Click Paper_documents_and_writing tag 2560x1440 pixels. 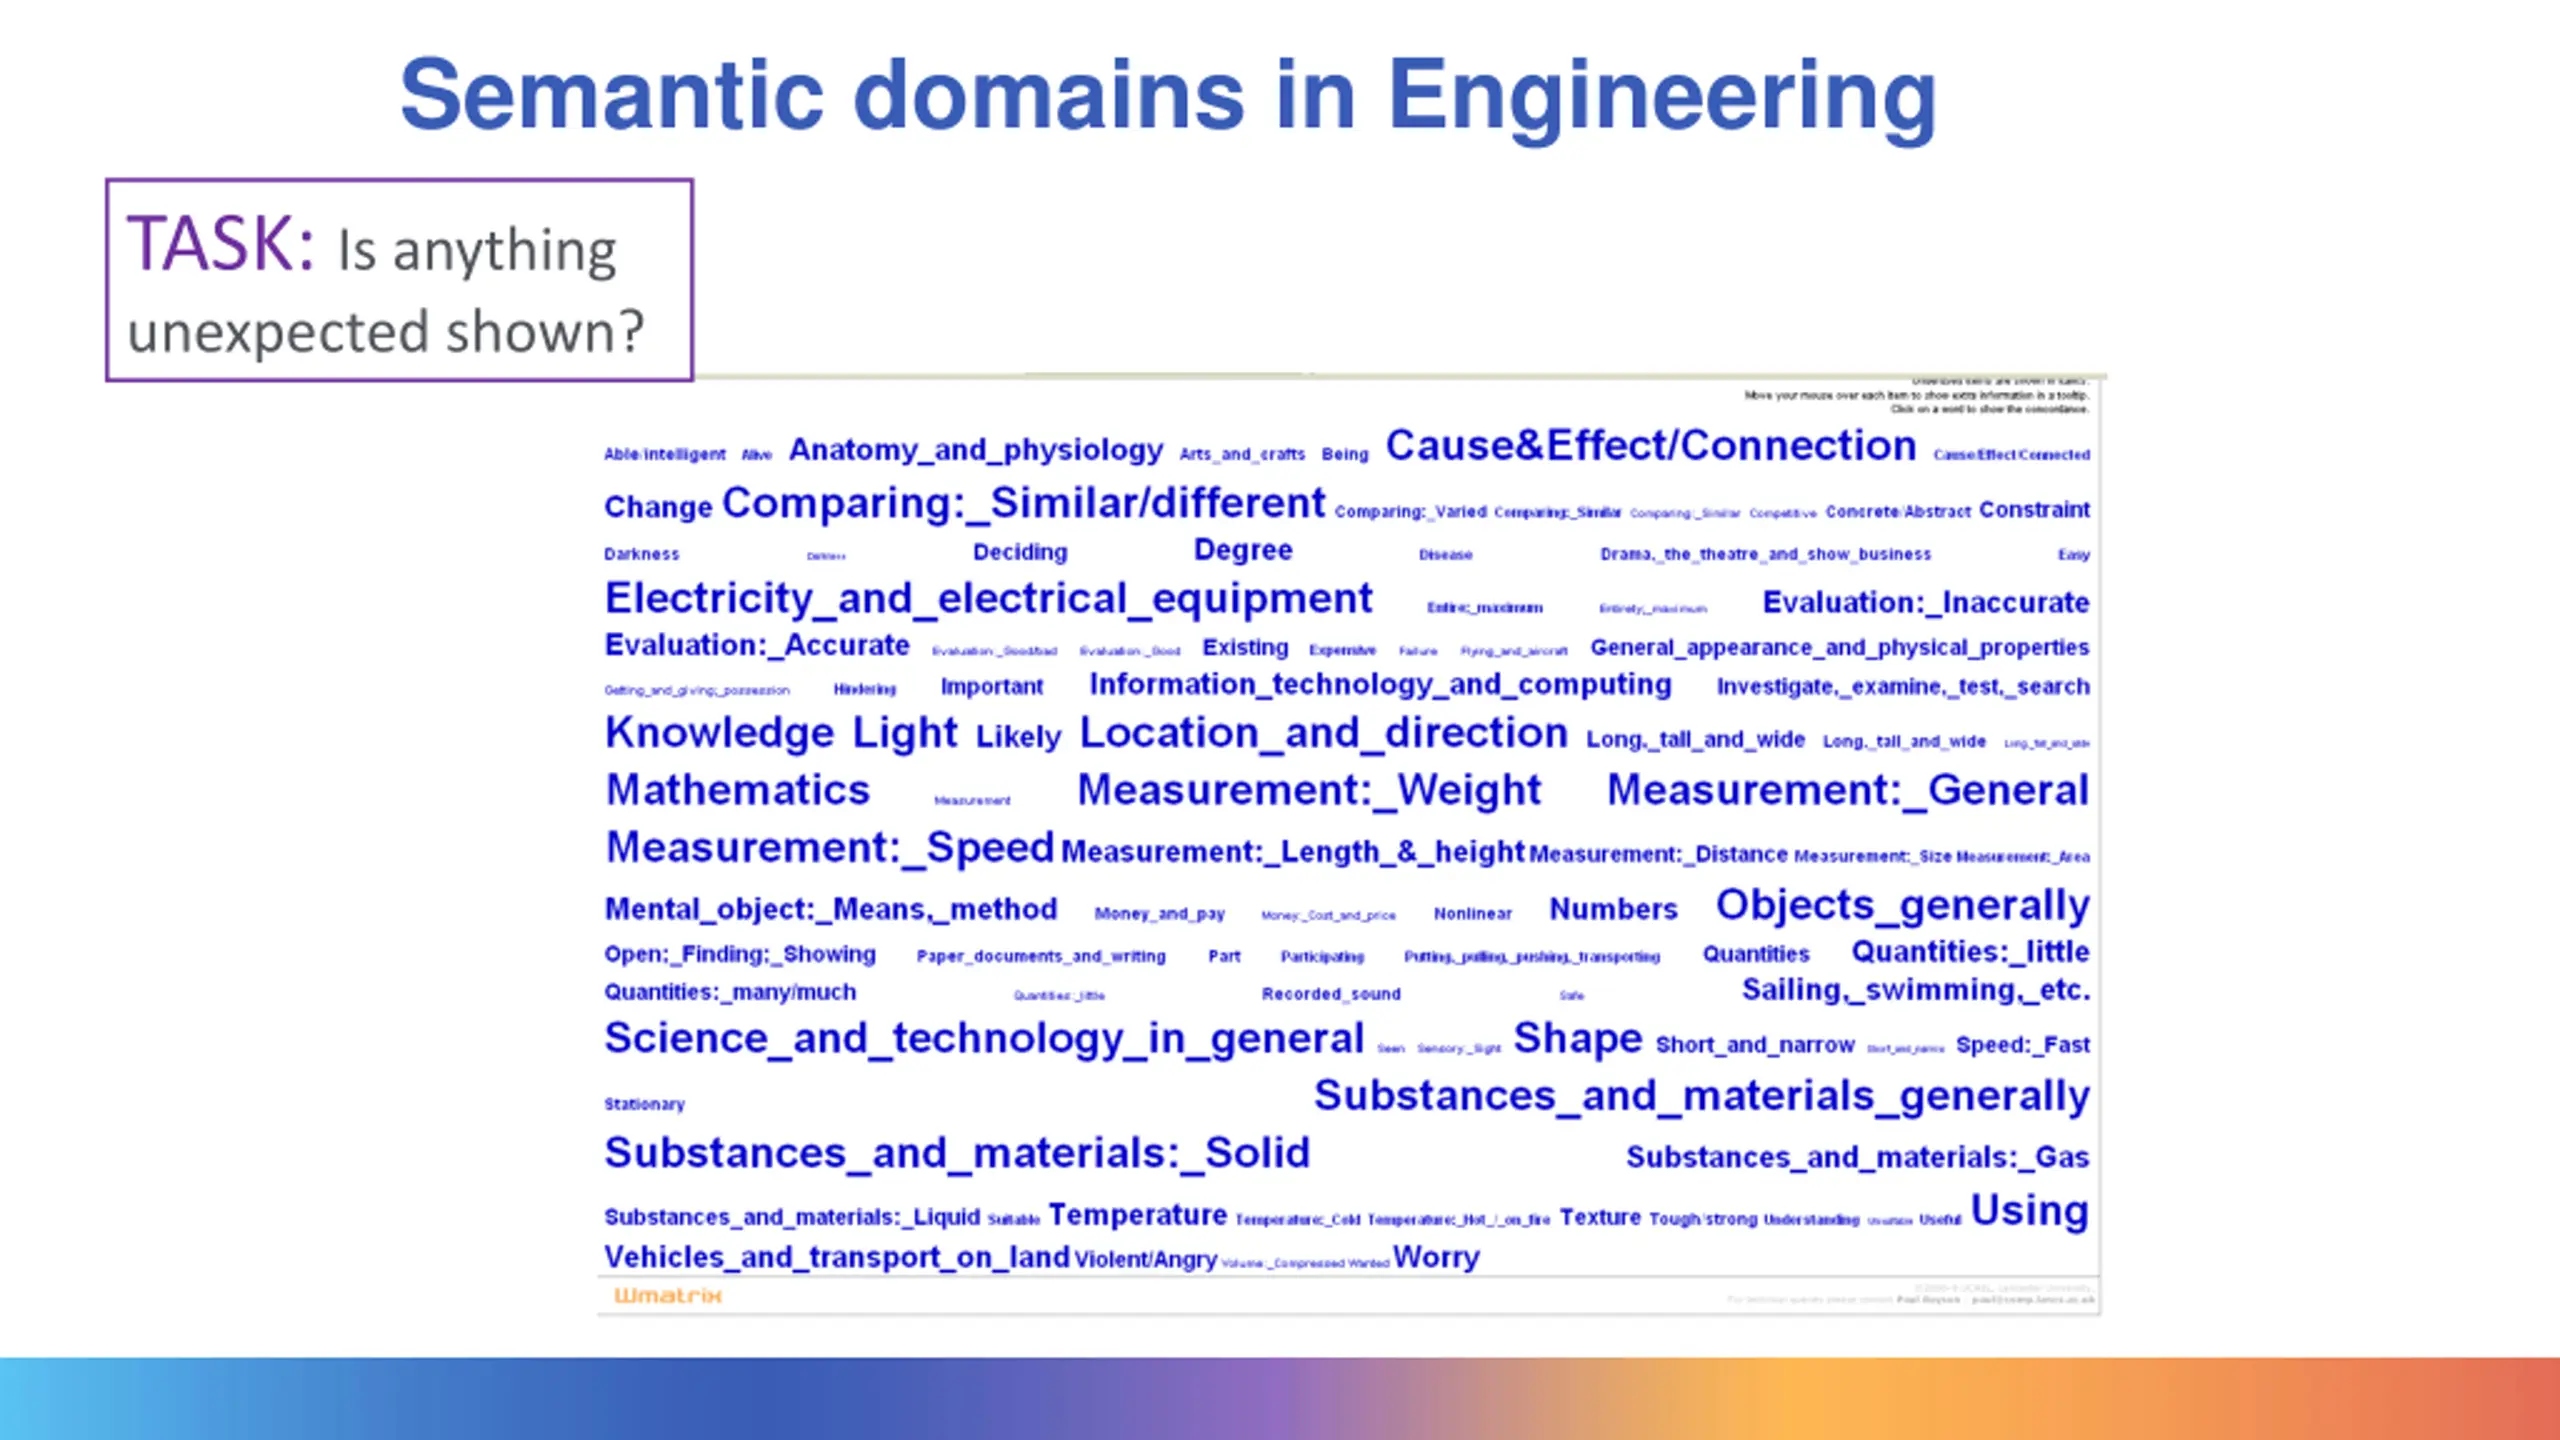pyautogui.click(x=1041, y=957)
